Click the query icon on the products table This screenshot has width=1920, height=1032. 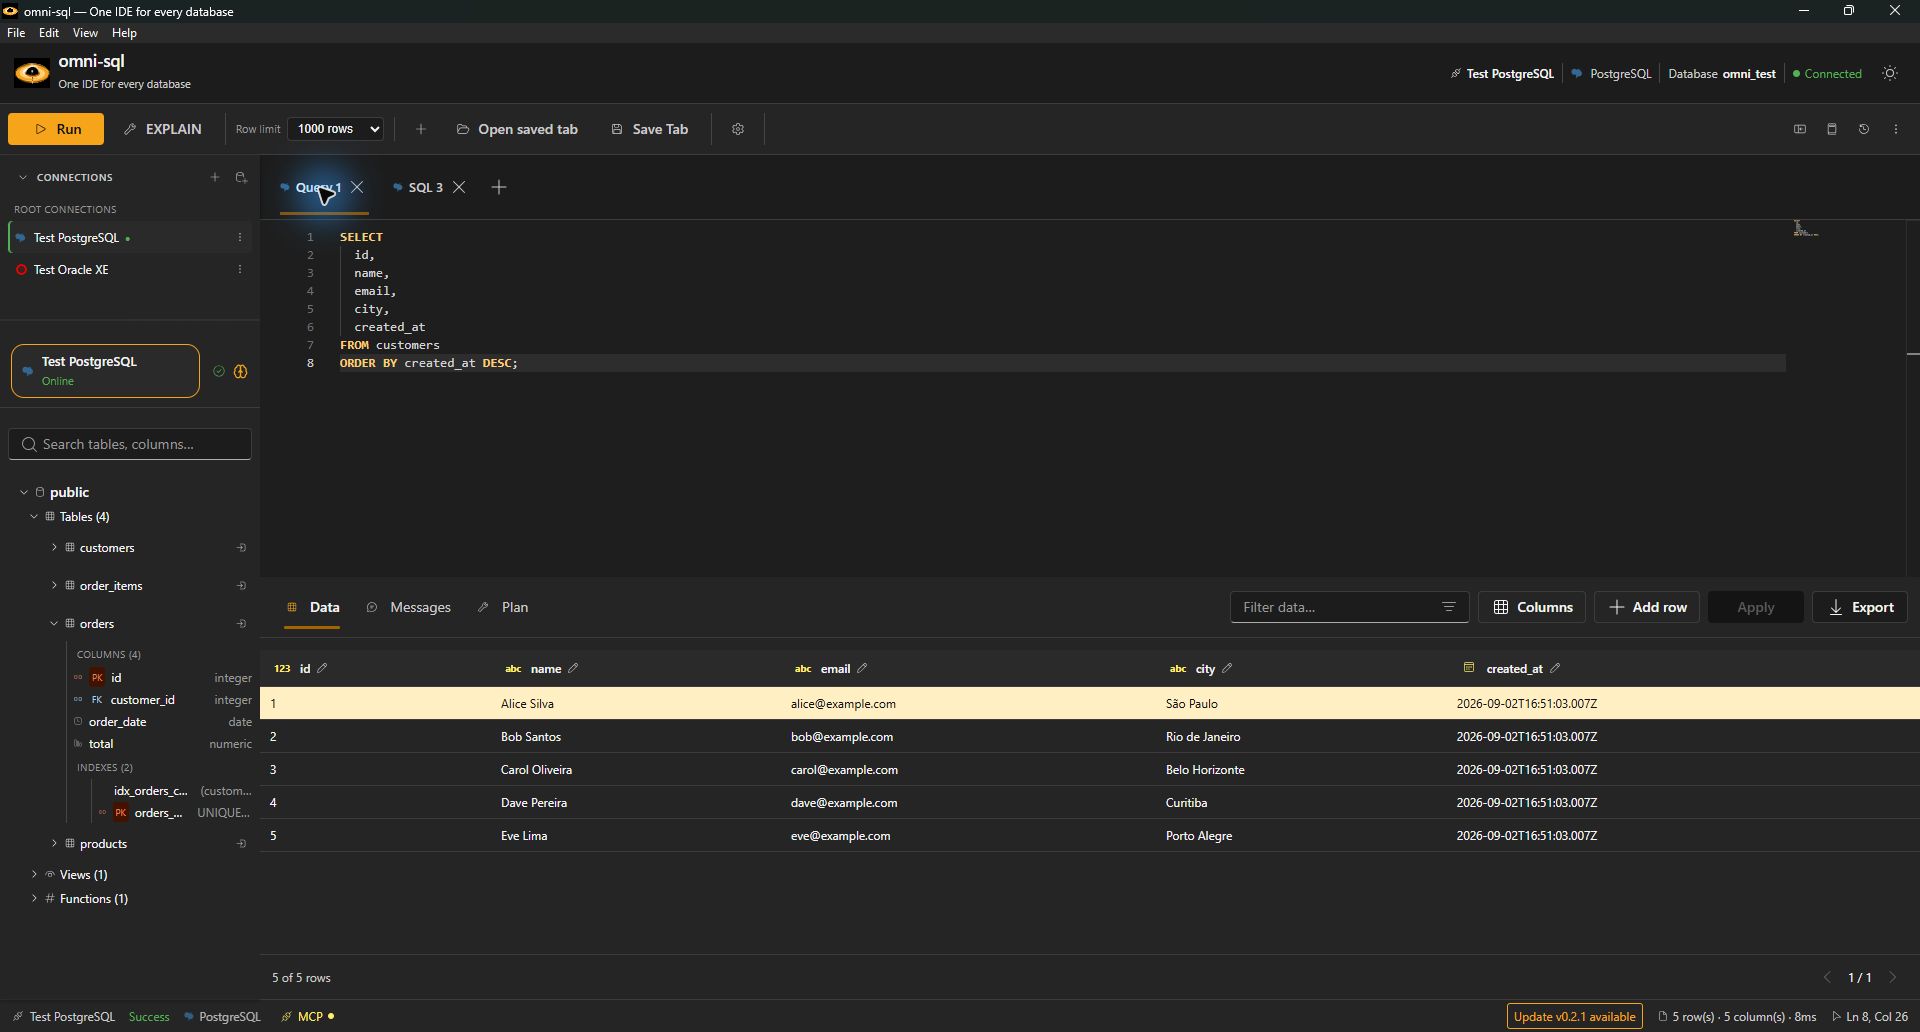pyautogui.click(x=241, y=844)
